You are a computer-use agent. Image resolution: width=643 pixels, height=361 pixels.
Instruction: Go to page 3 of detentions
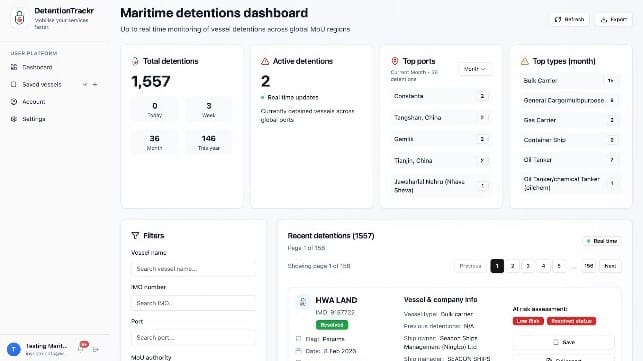528,266
